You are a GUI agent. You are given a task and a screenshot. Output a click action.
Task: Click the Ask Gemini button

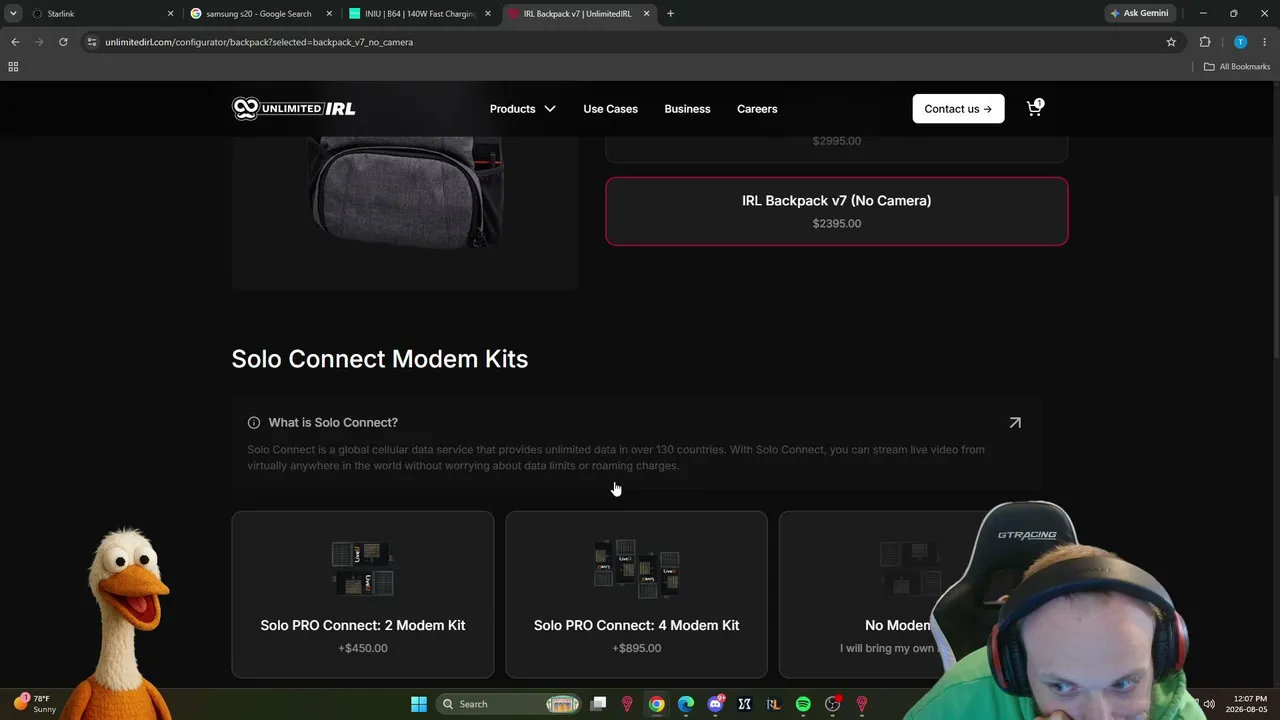pos(1139,14)
